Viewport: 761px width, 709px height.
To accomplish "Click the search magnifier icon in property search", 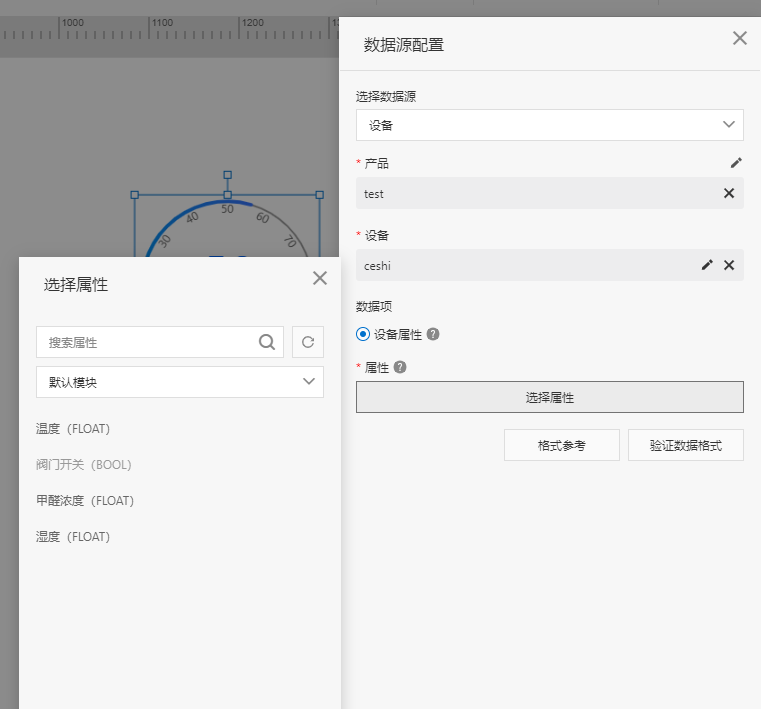I will point(267,342).
